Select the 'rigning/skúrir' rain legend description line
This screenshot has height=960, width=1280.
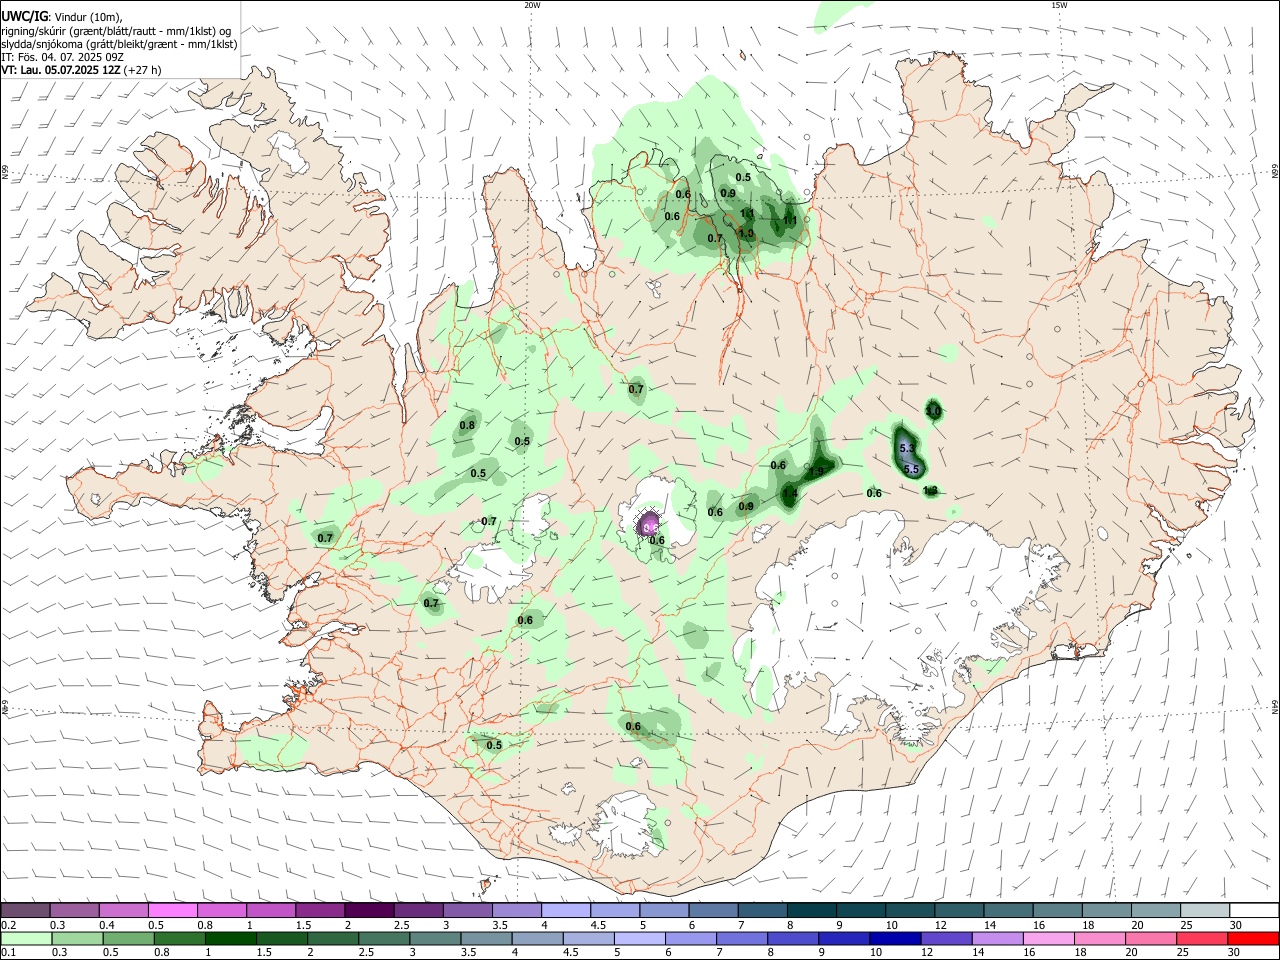click(x=116, y=31)
